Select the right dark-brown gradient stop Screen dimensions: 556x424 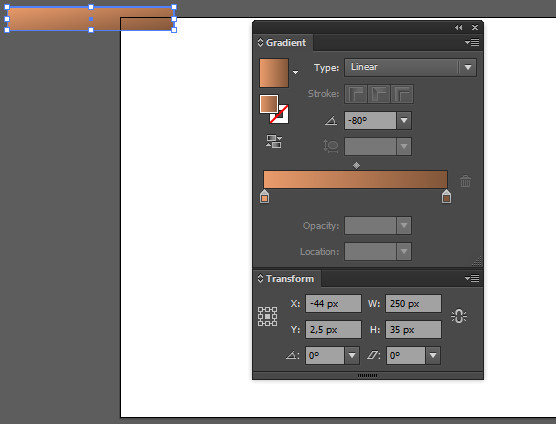click(x=446, y=196)
